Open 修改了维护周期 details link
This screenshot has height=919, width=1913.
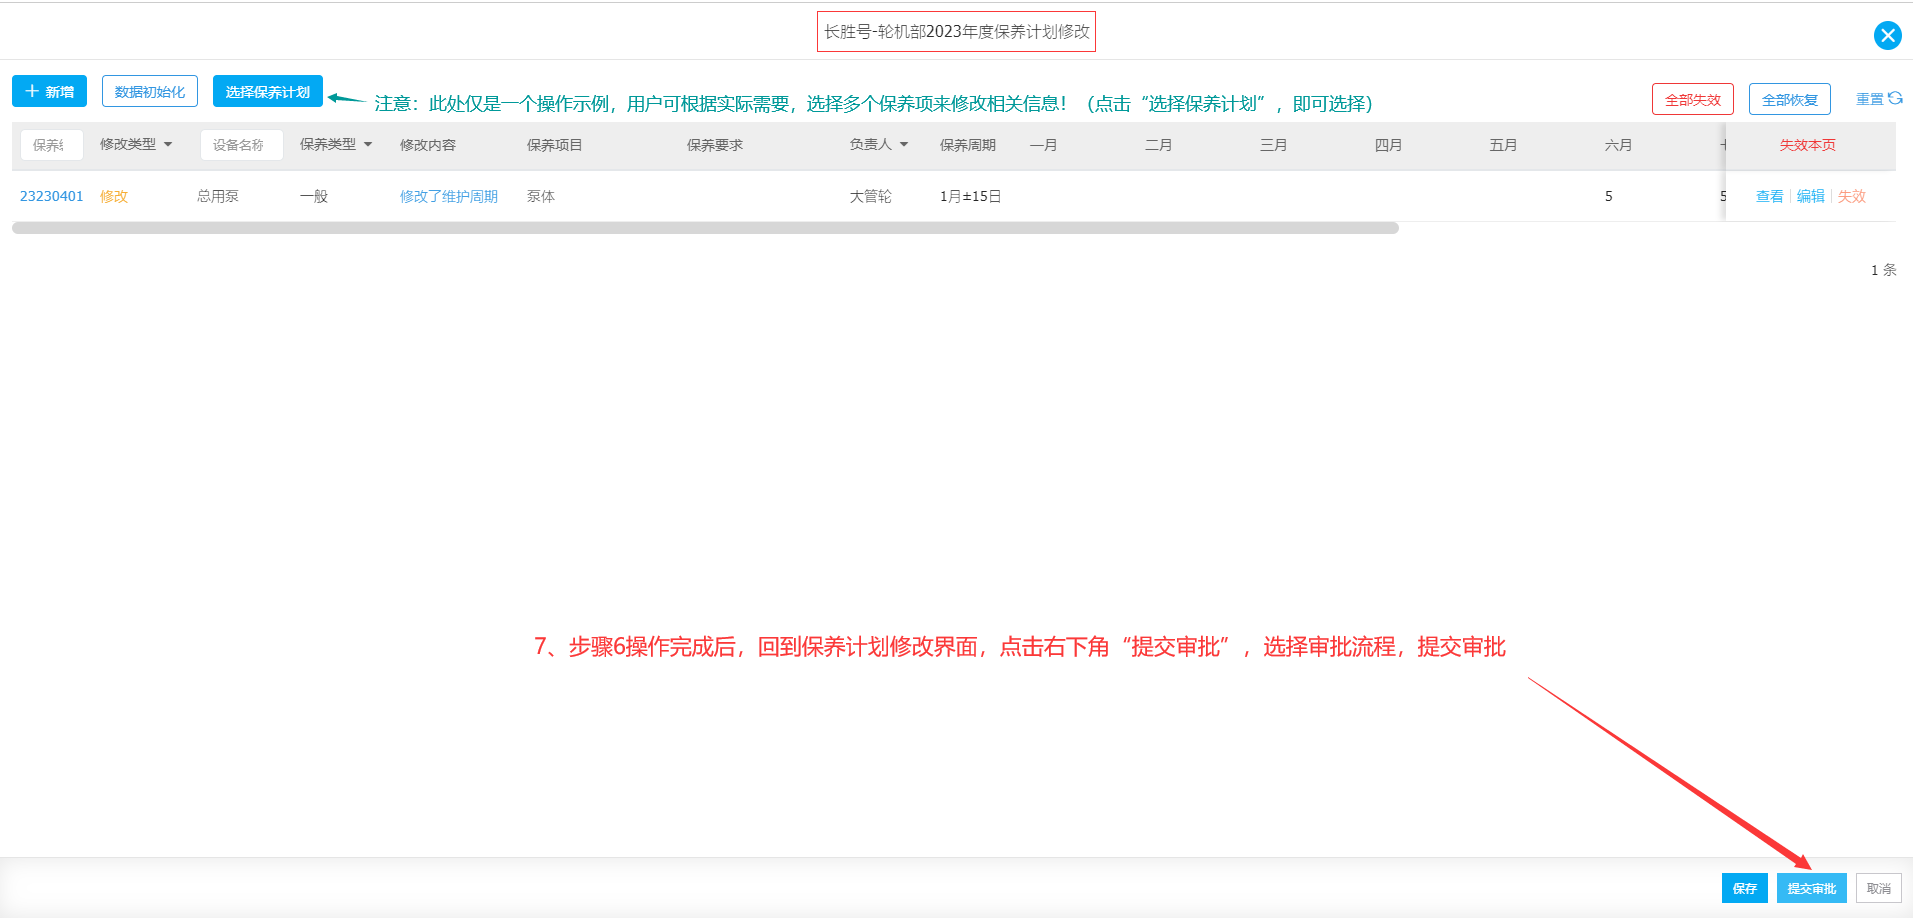449,196
